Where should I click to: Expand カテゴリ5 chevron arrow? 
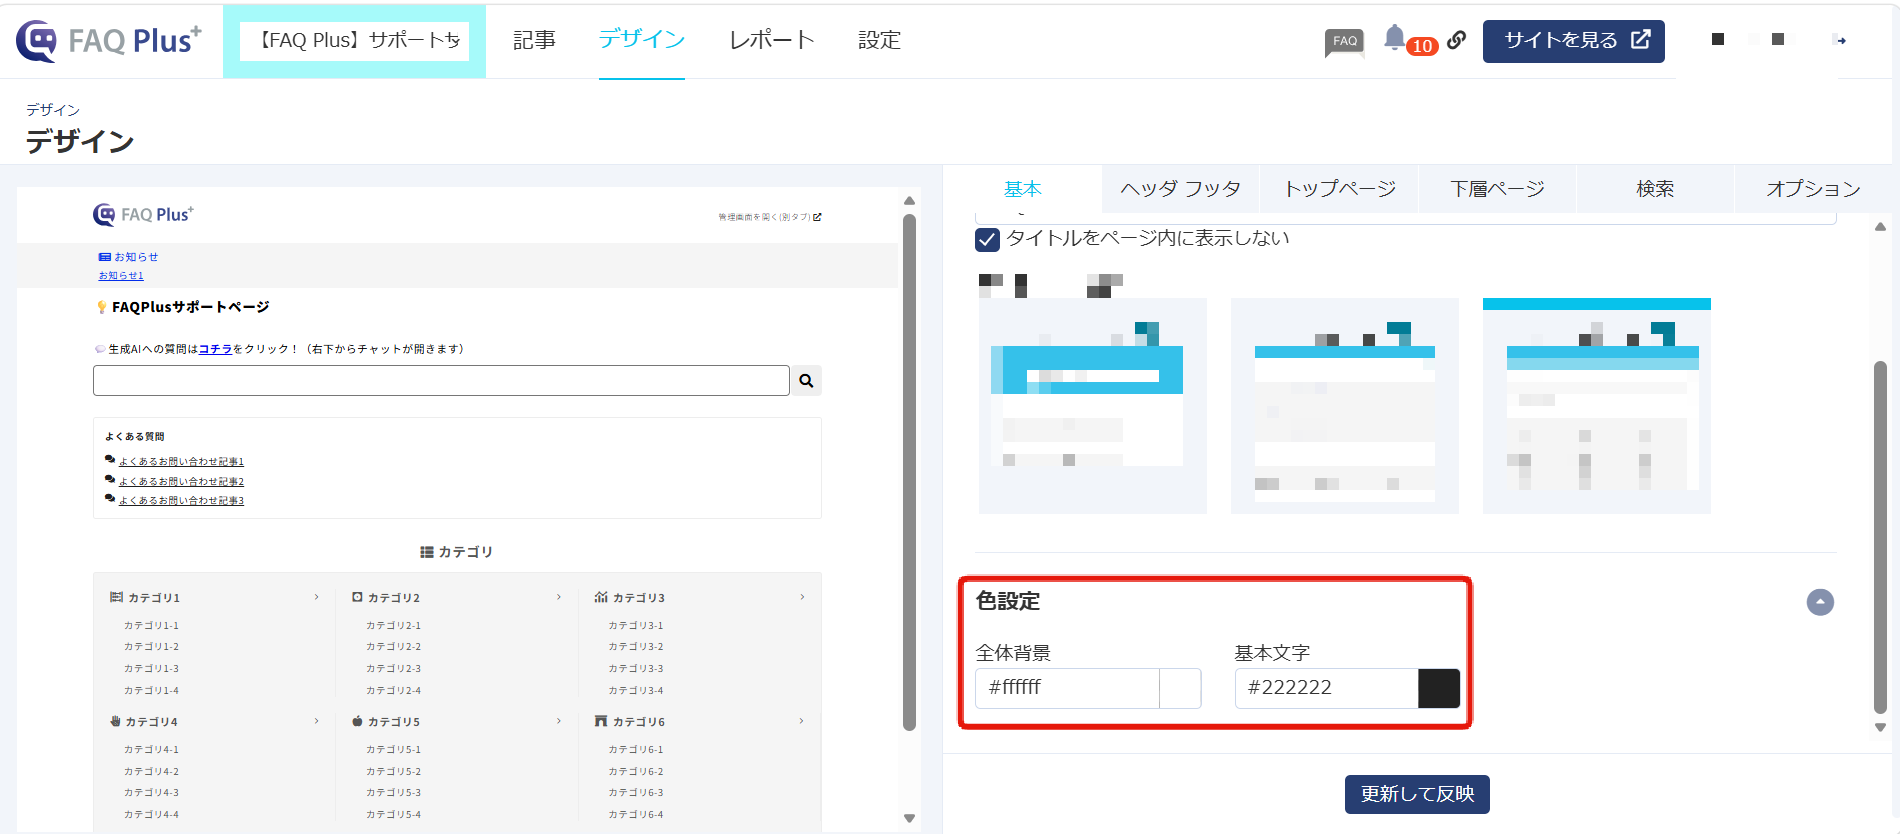pos(559,721)
